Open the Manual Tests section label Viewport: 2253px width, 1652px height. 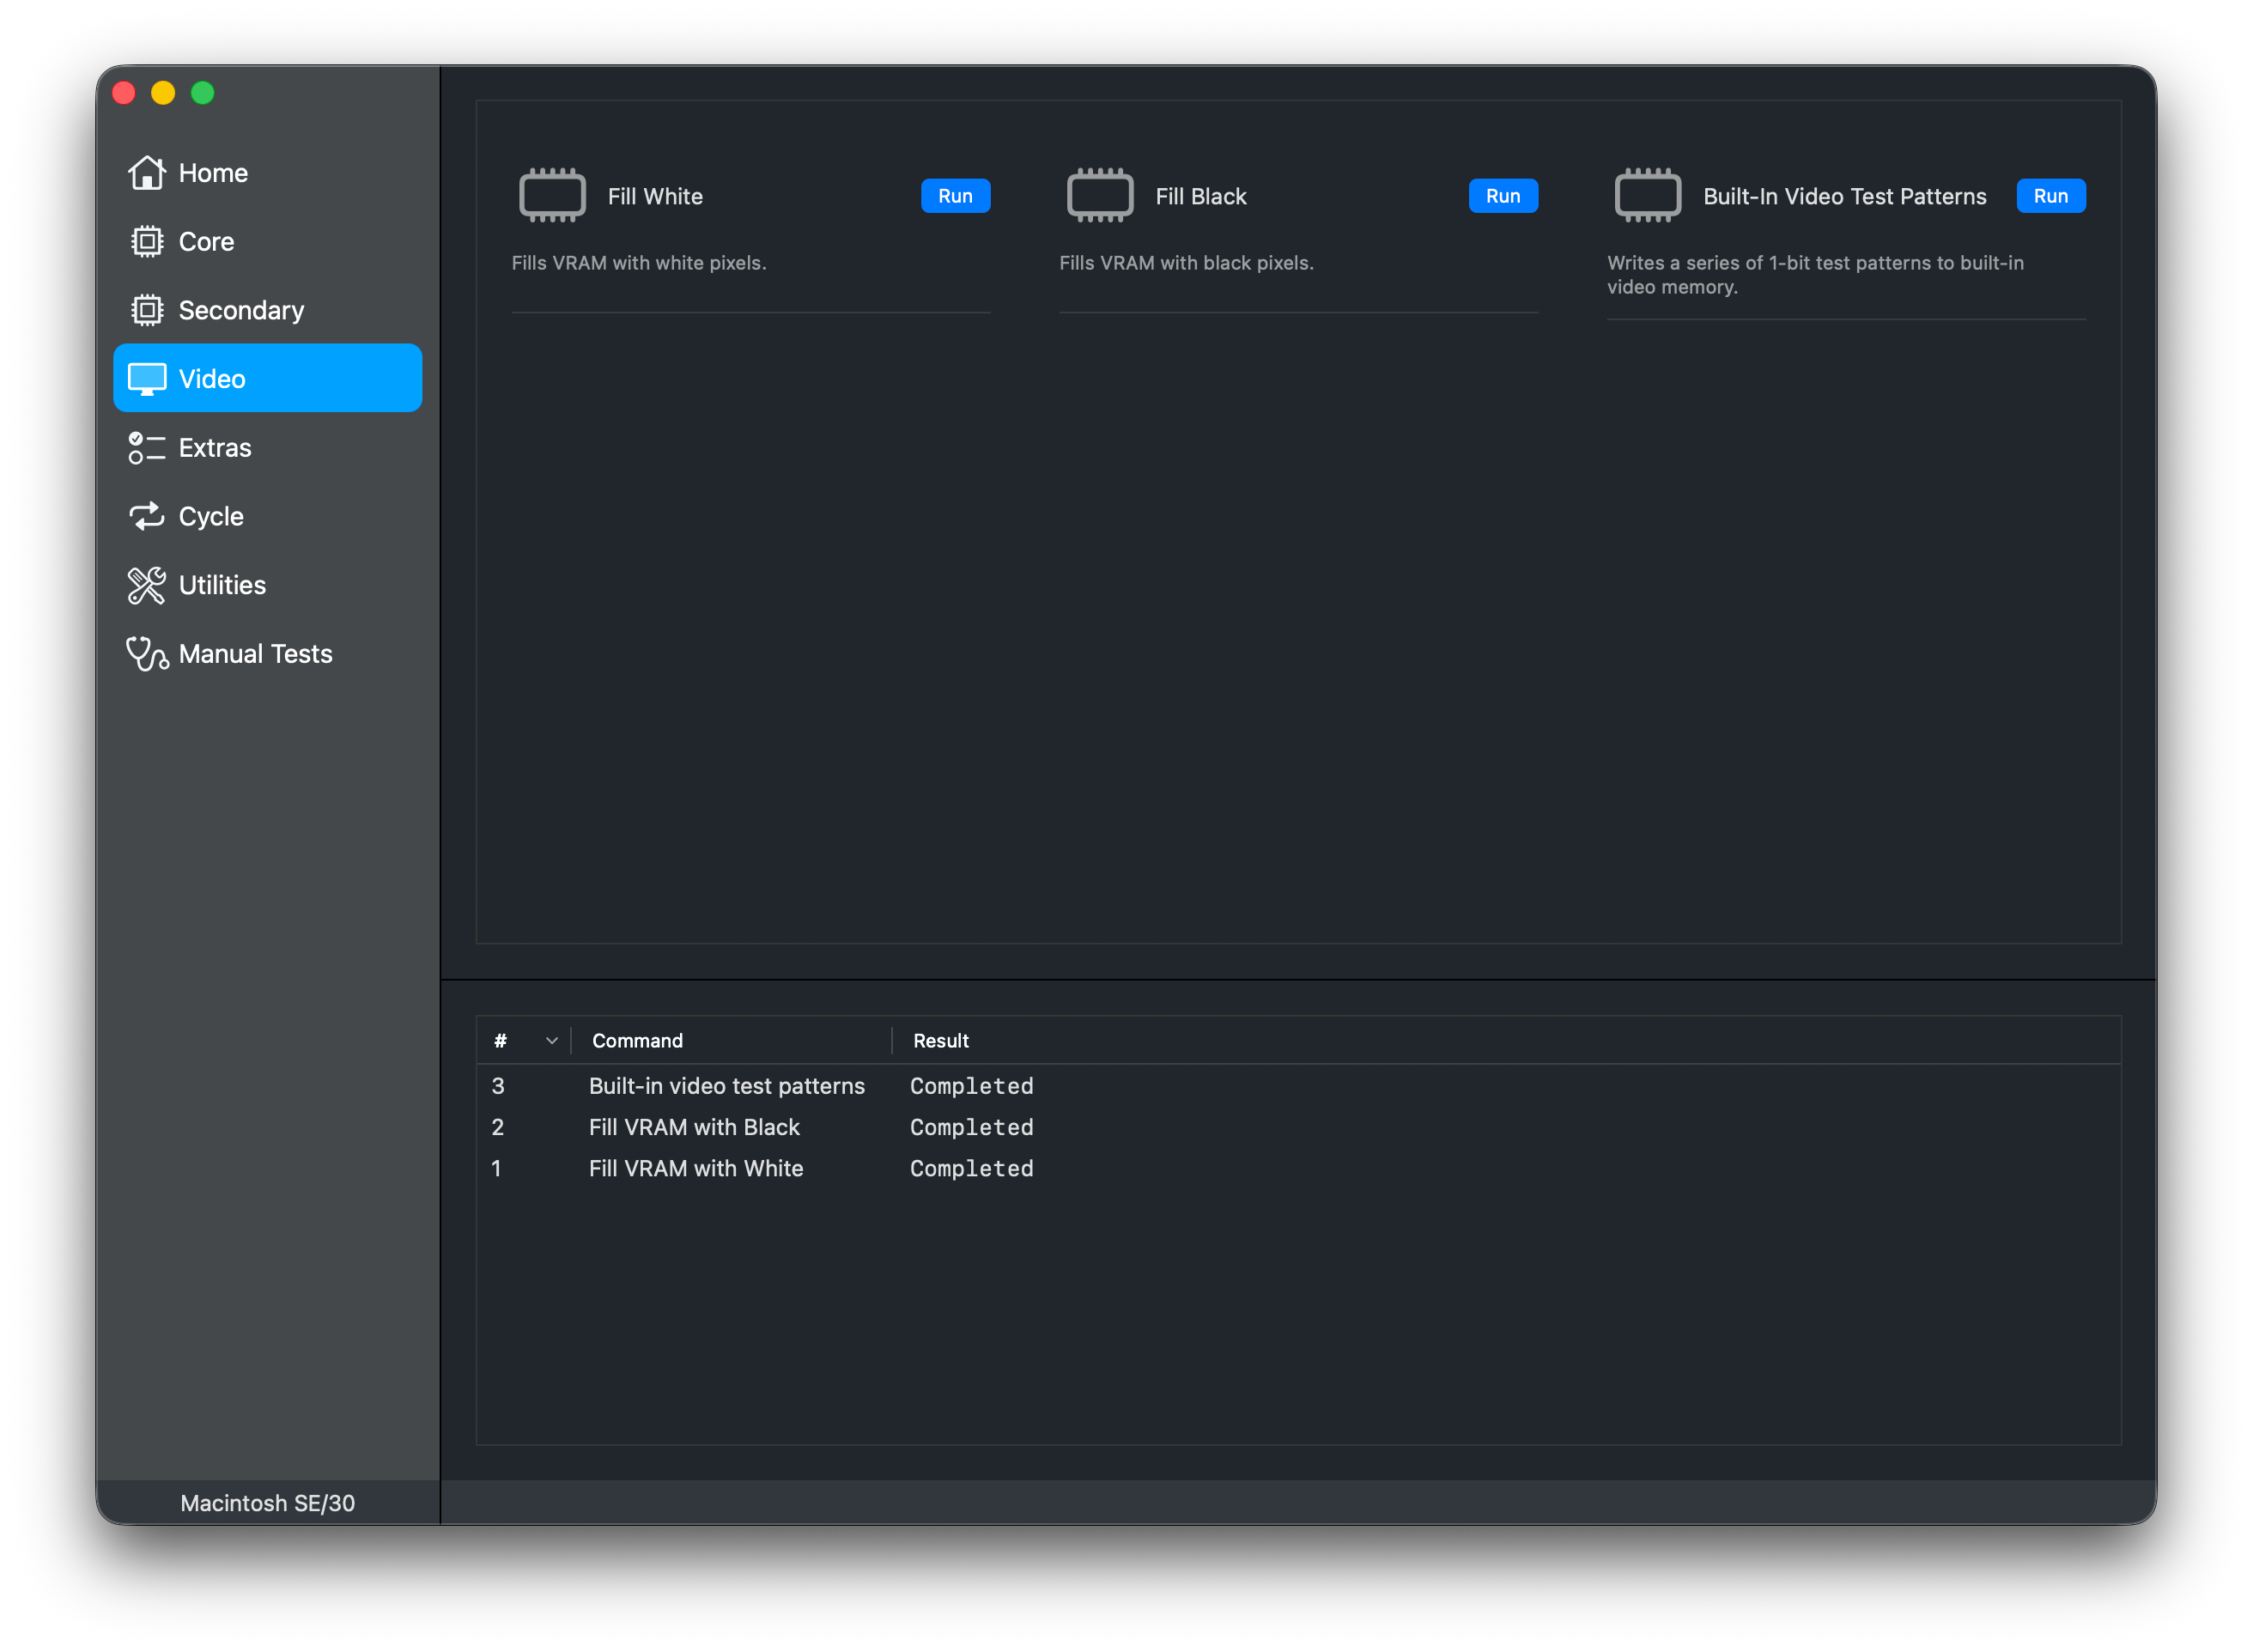click(x=255, y=654)
